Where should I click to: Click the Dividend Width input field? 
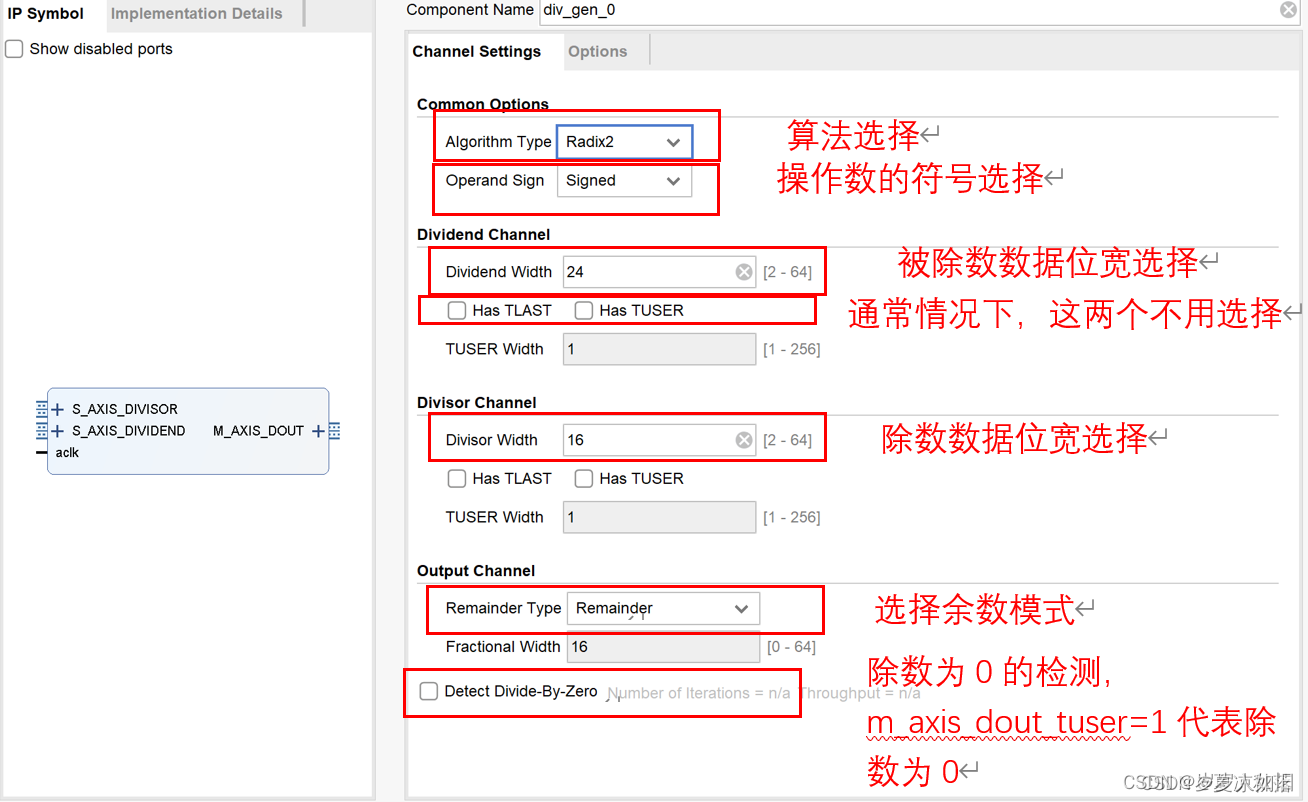pos(659,272)
